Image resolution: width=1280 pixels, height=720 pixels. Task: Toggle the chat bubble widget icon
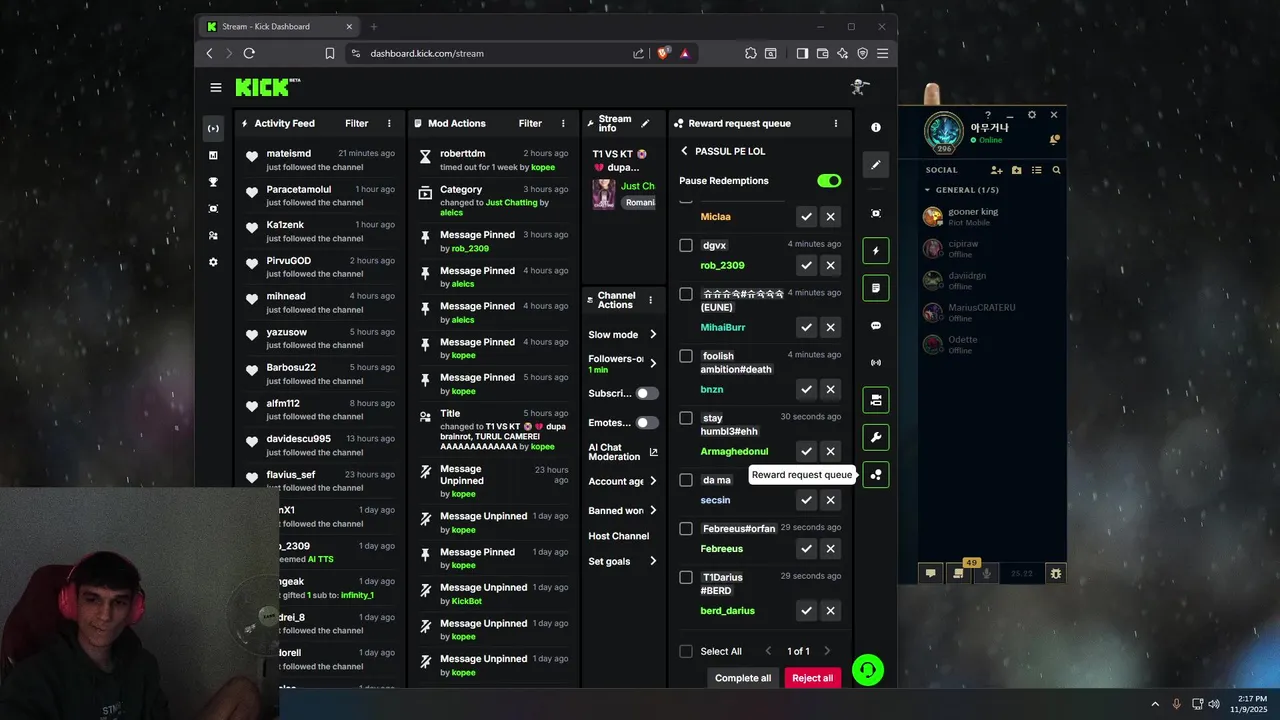coord(876,326)
